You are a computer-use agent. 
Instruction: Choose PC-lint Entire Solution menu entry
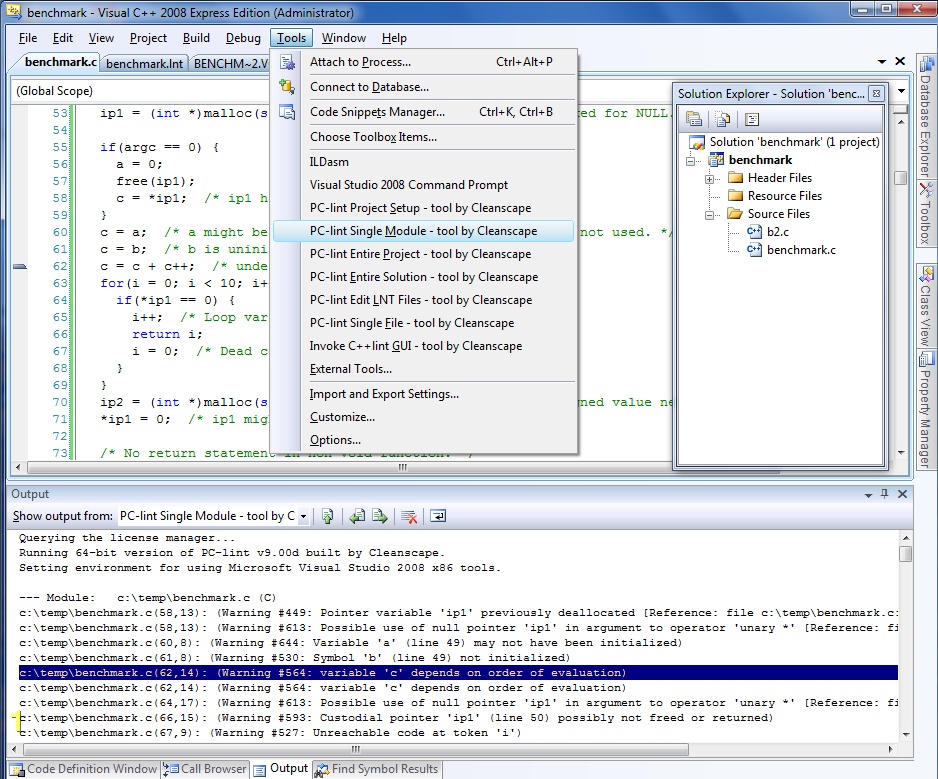click(424, 277)
